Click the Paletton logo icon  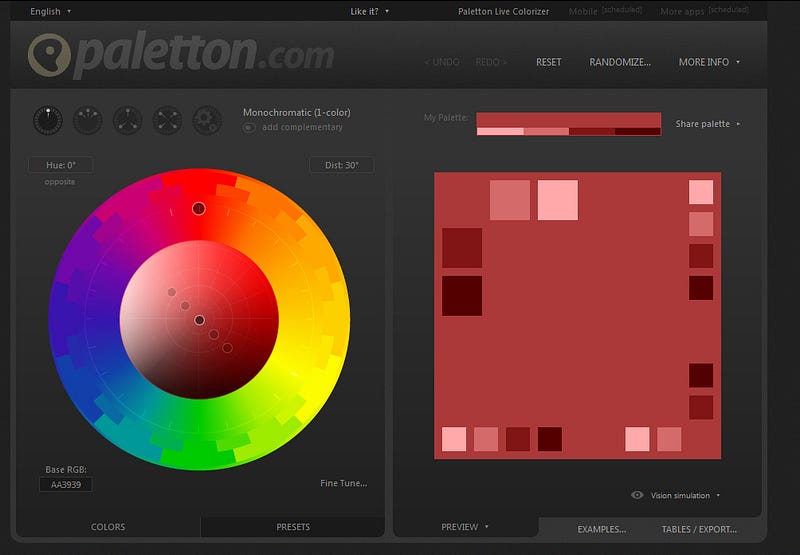49,55
